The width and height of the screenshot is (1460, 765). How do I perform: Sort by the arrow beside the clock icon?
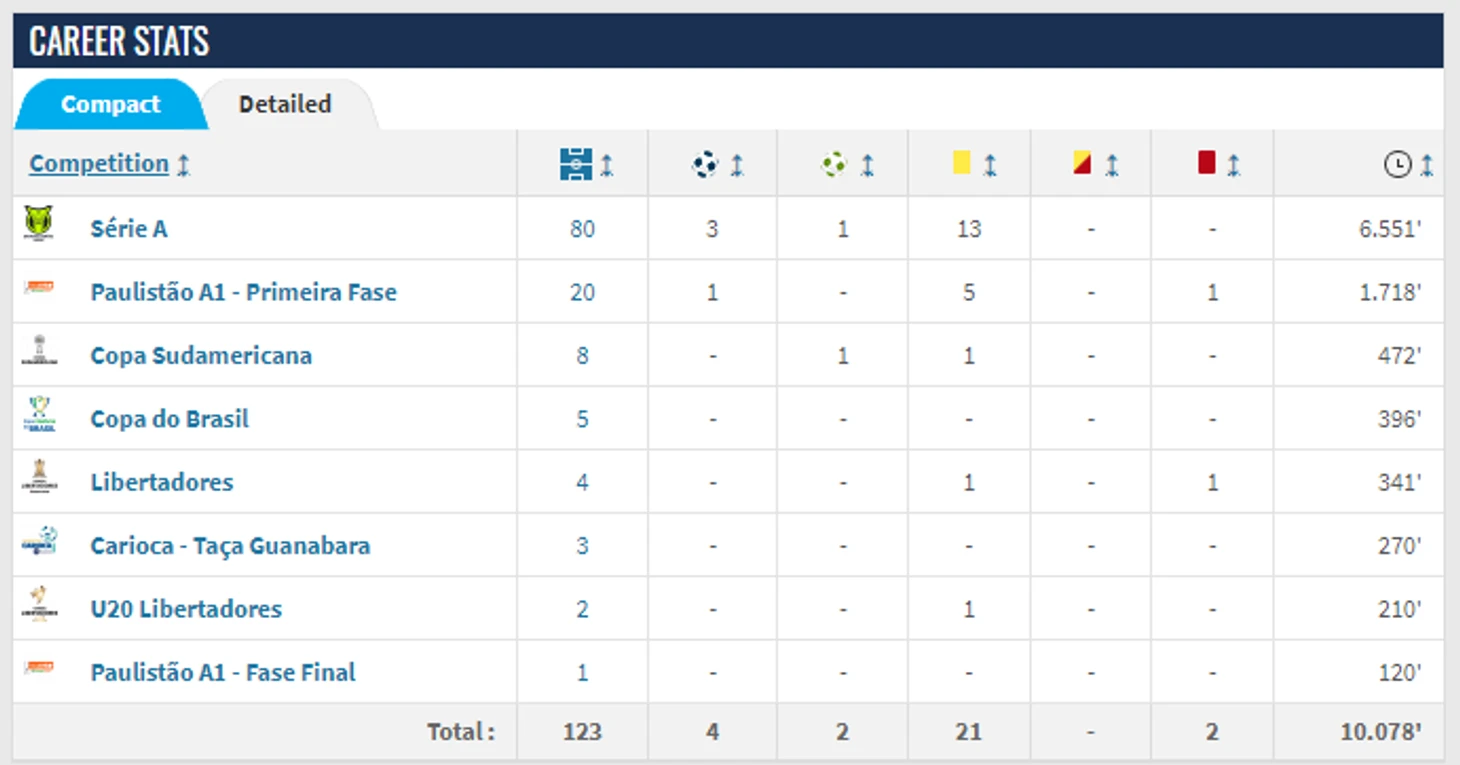(1427, 165)
